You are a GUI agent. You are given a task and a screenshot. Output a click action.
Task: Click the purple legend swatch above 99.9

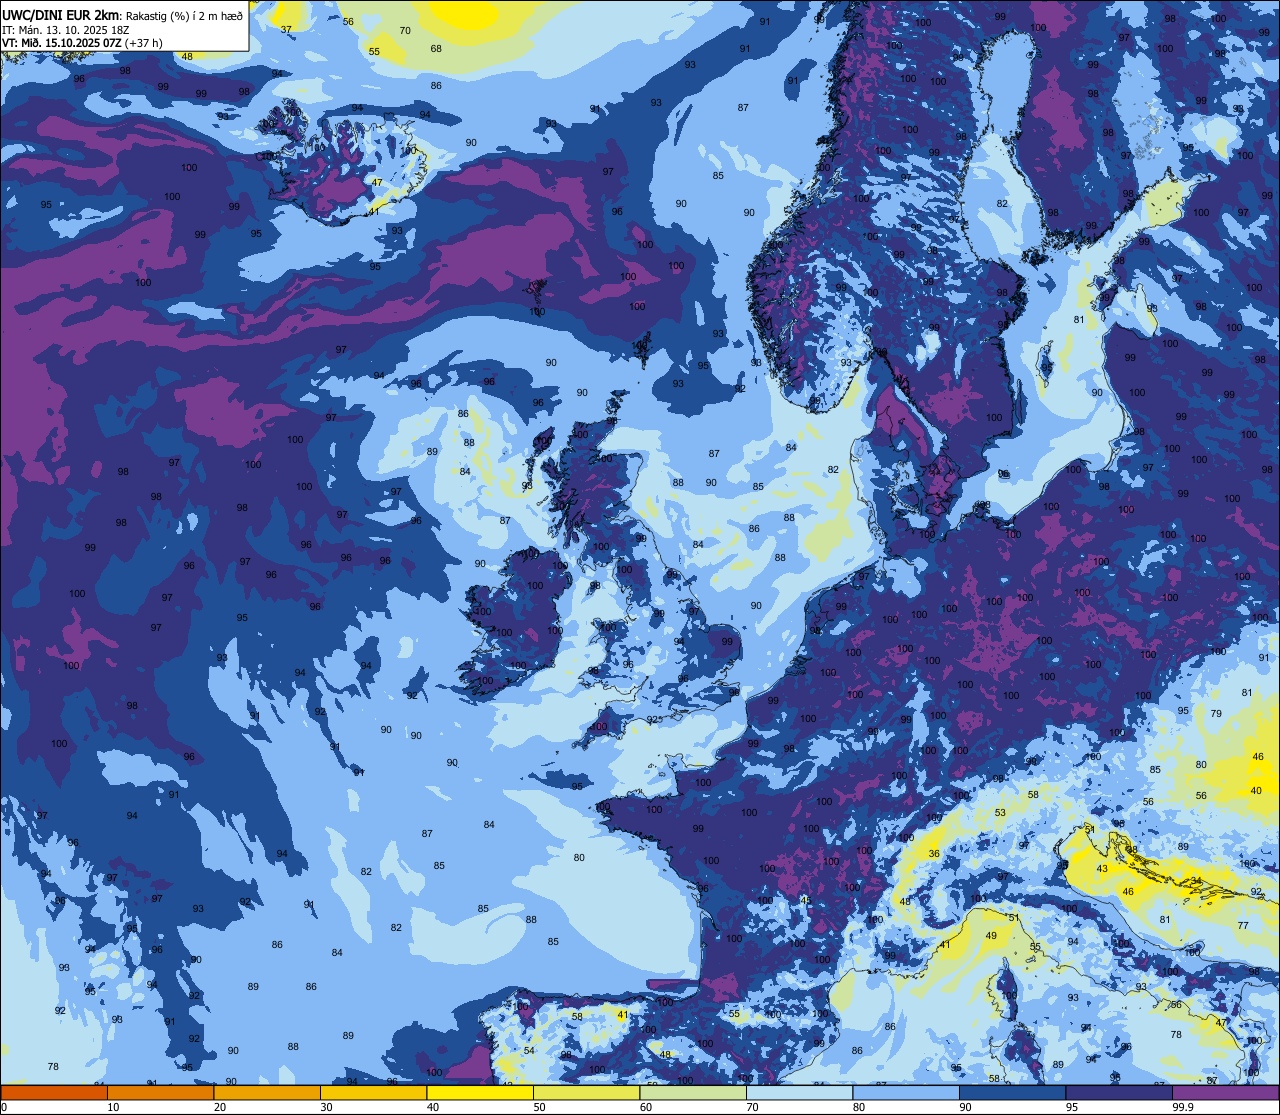point(1225,1092)
